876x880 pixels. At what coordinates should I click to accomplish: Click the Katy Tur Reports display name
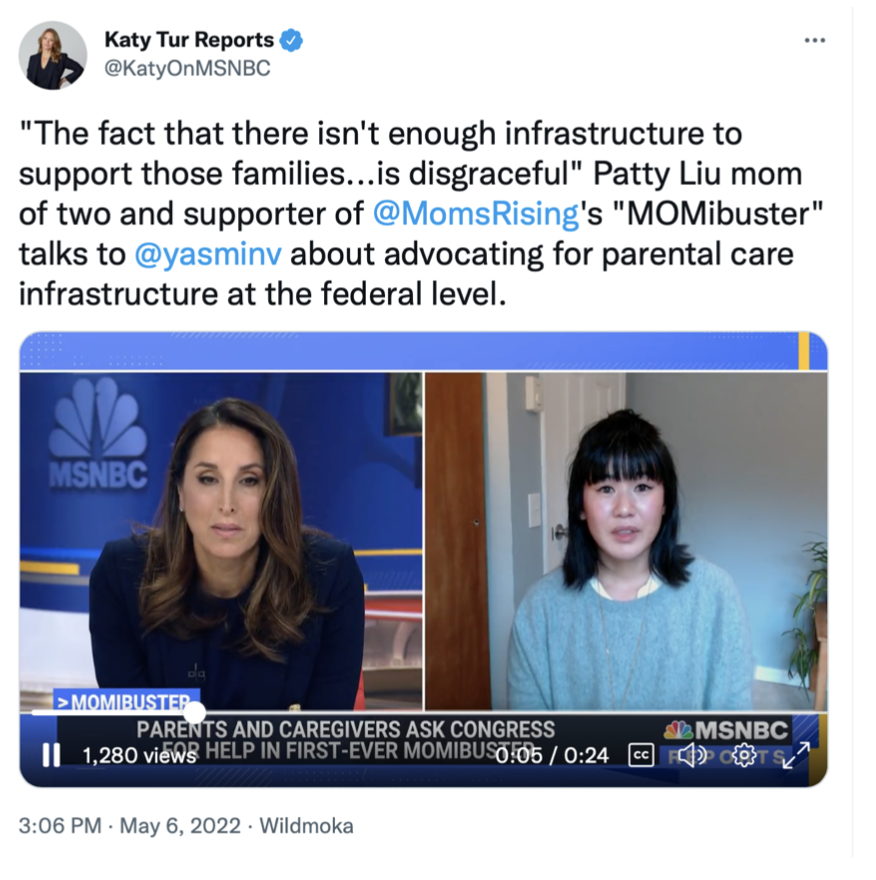pos(189,40)
